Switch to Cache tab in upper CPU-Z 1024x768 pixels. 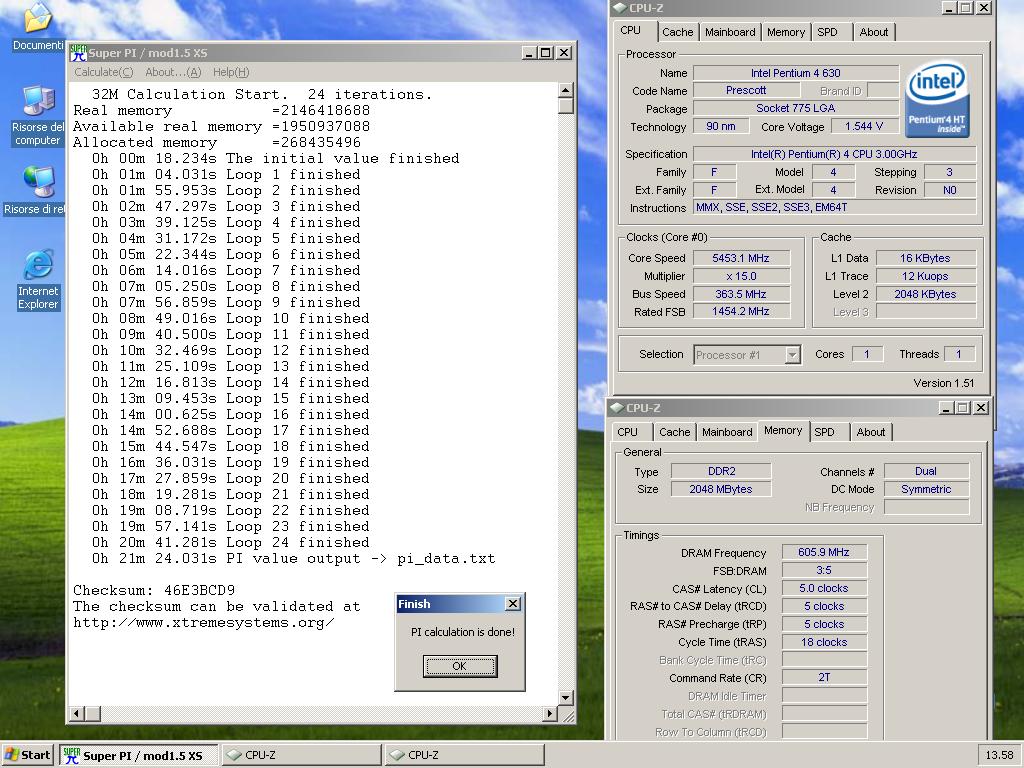677,32
